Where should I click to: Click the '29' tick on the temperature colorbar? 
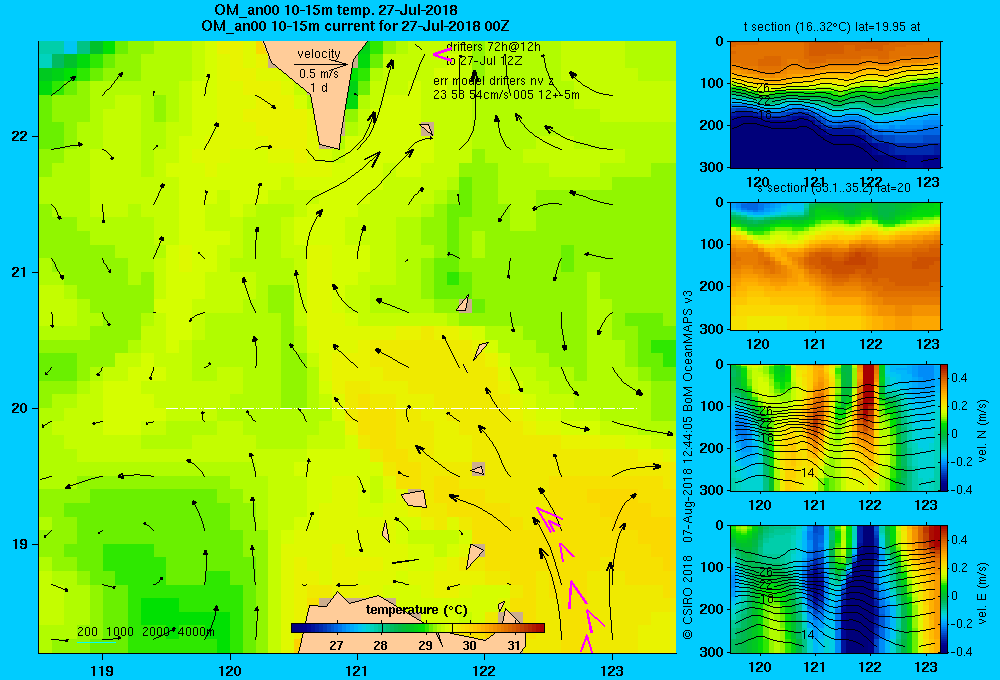coord(425,646)
